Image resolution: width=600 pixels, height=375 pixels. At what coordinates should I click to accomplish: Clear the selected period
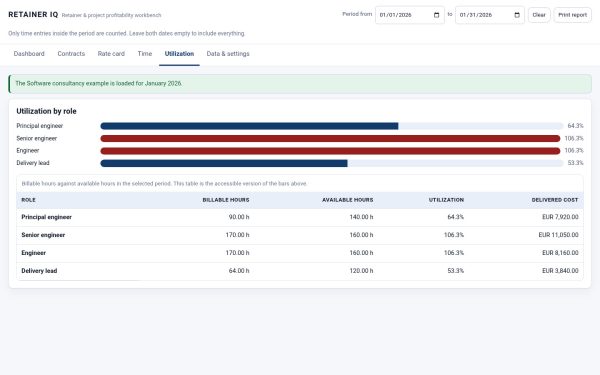(x=539, y=15)
